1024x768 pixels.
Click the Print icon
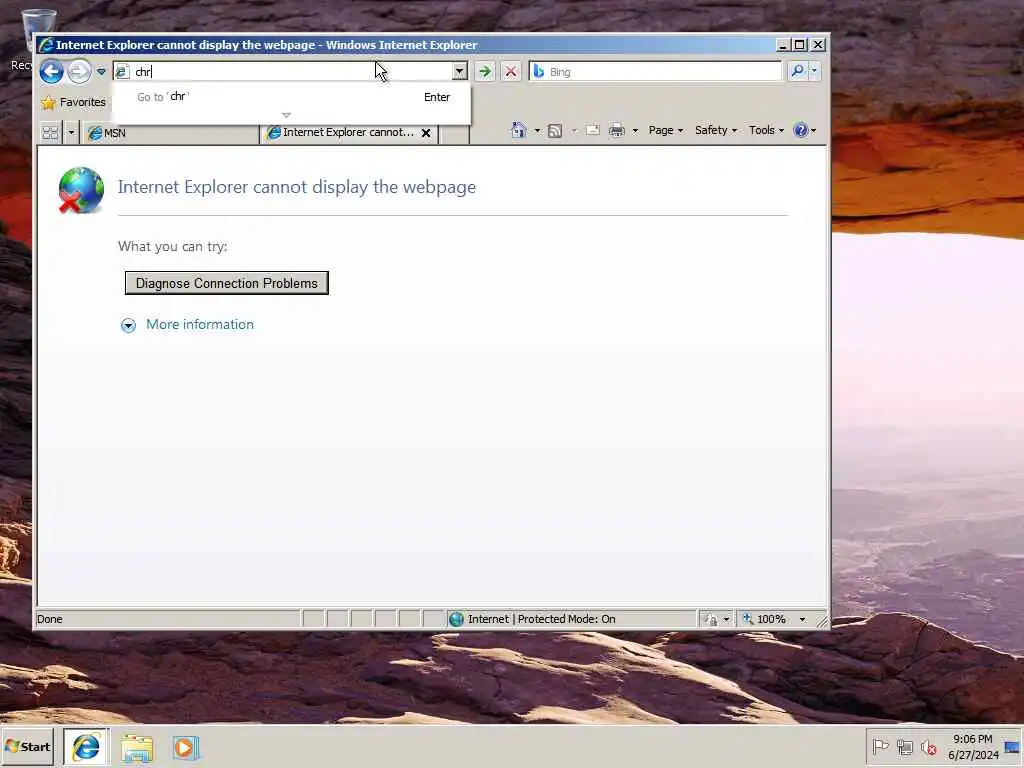coord(616,131)
